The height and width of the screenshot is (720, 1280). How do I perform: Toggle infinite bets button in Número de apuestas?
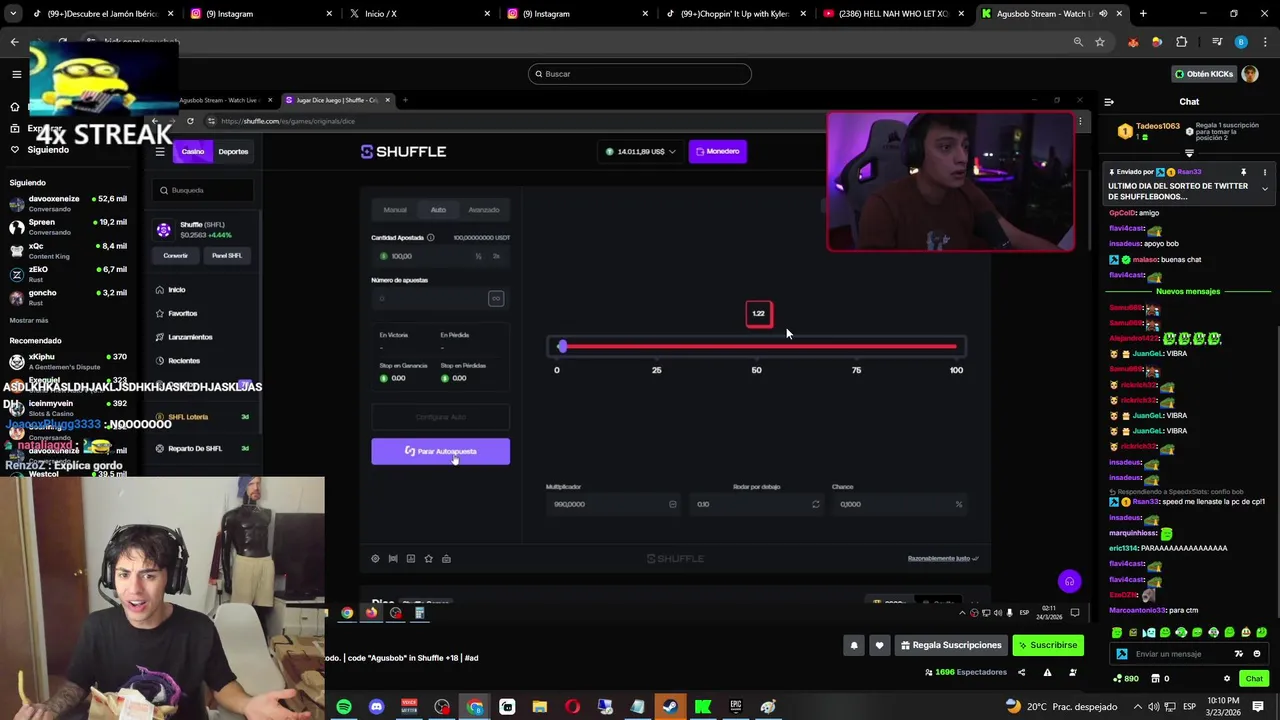[495, 299]
